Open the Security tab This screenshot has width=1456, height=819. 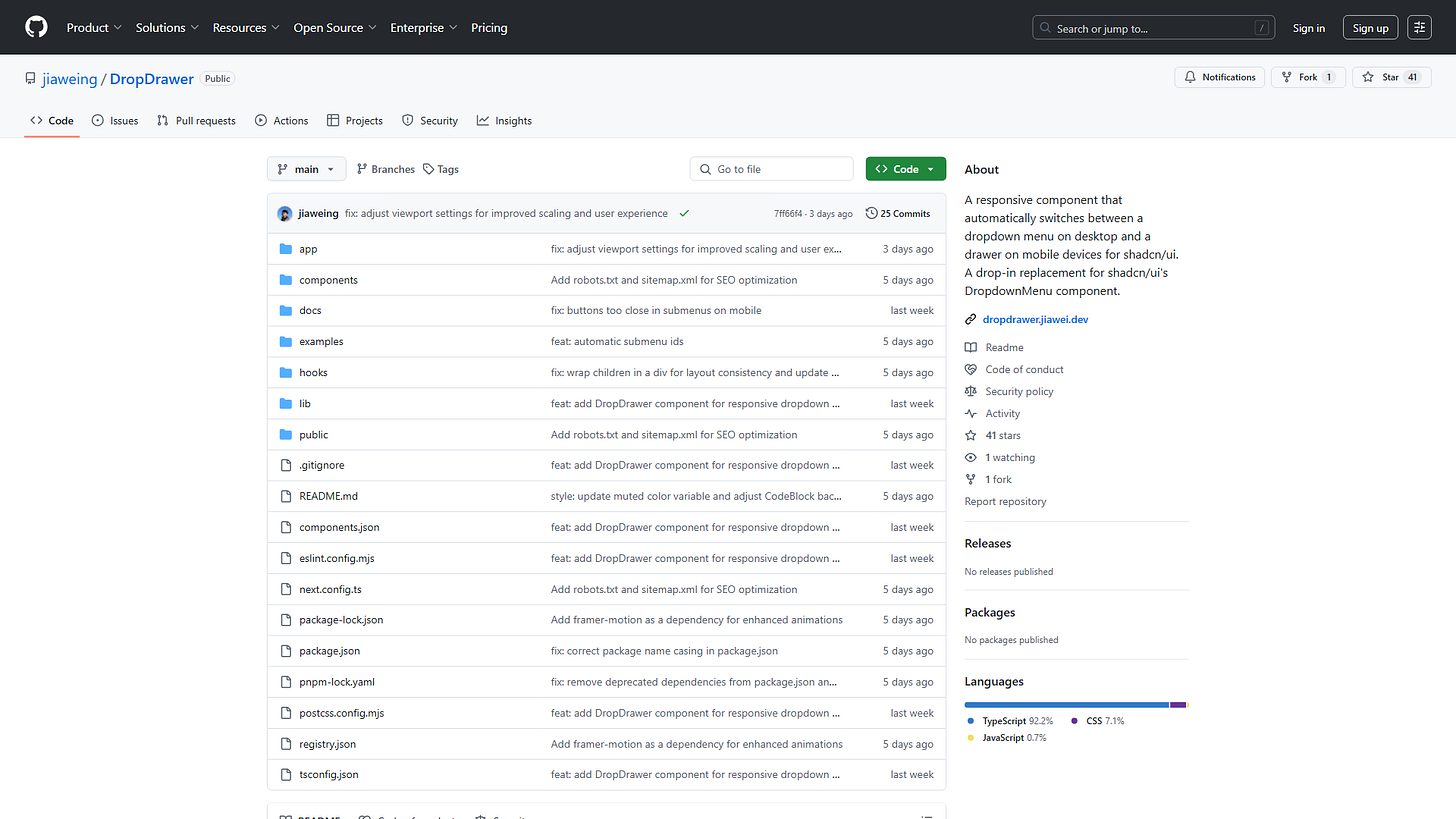[x=430, y=120]
